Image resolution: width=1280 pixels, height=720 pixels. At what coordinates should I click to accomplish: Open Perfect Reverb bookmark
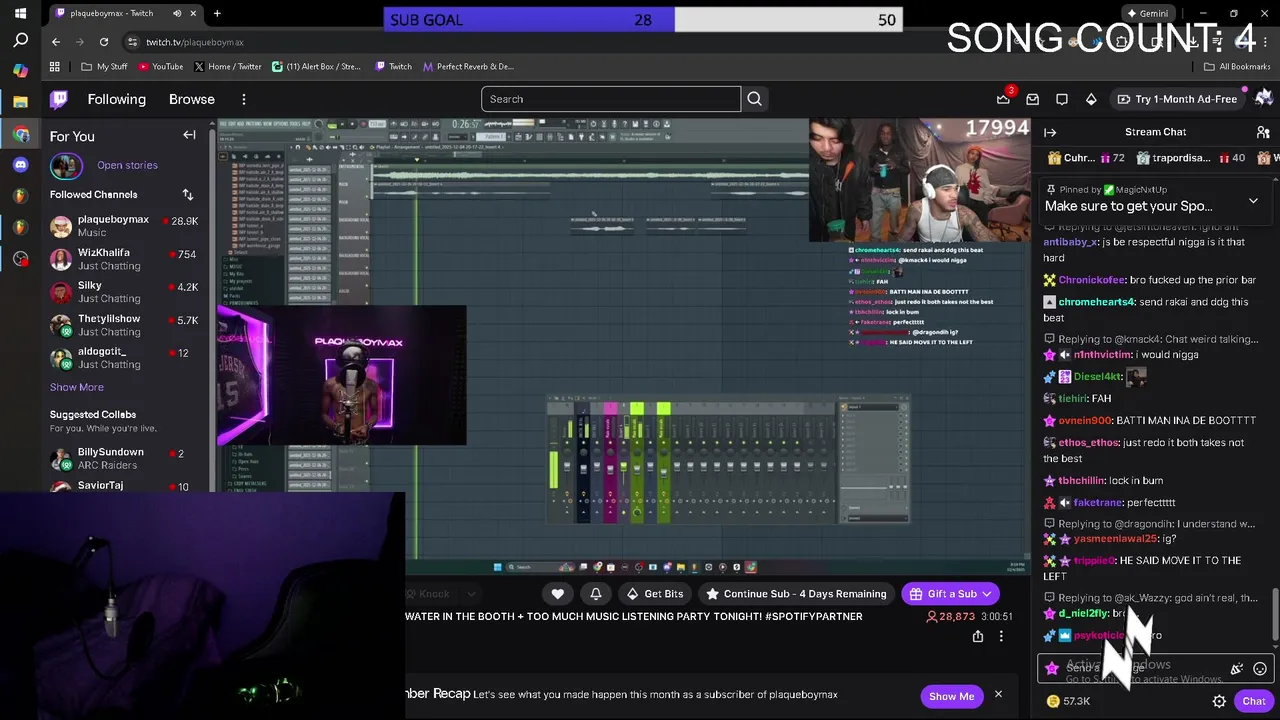tap(468, 67)
